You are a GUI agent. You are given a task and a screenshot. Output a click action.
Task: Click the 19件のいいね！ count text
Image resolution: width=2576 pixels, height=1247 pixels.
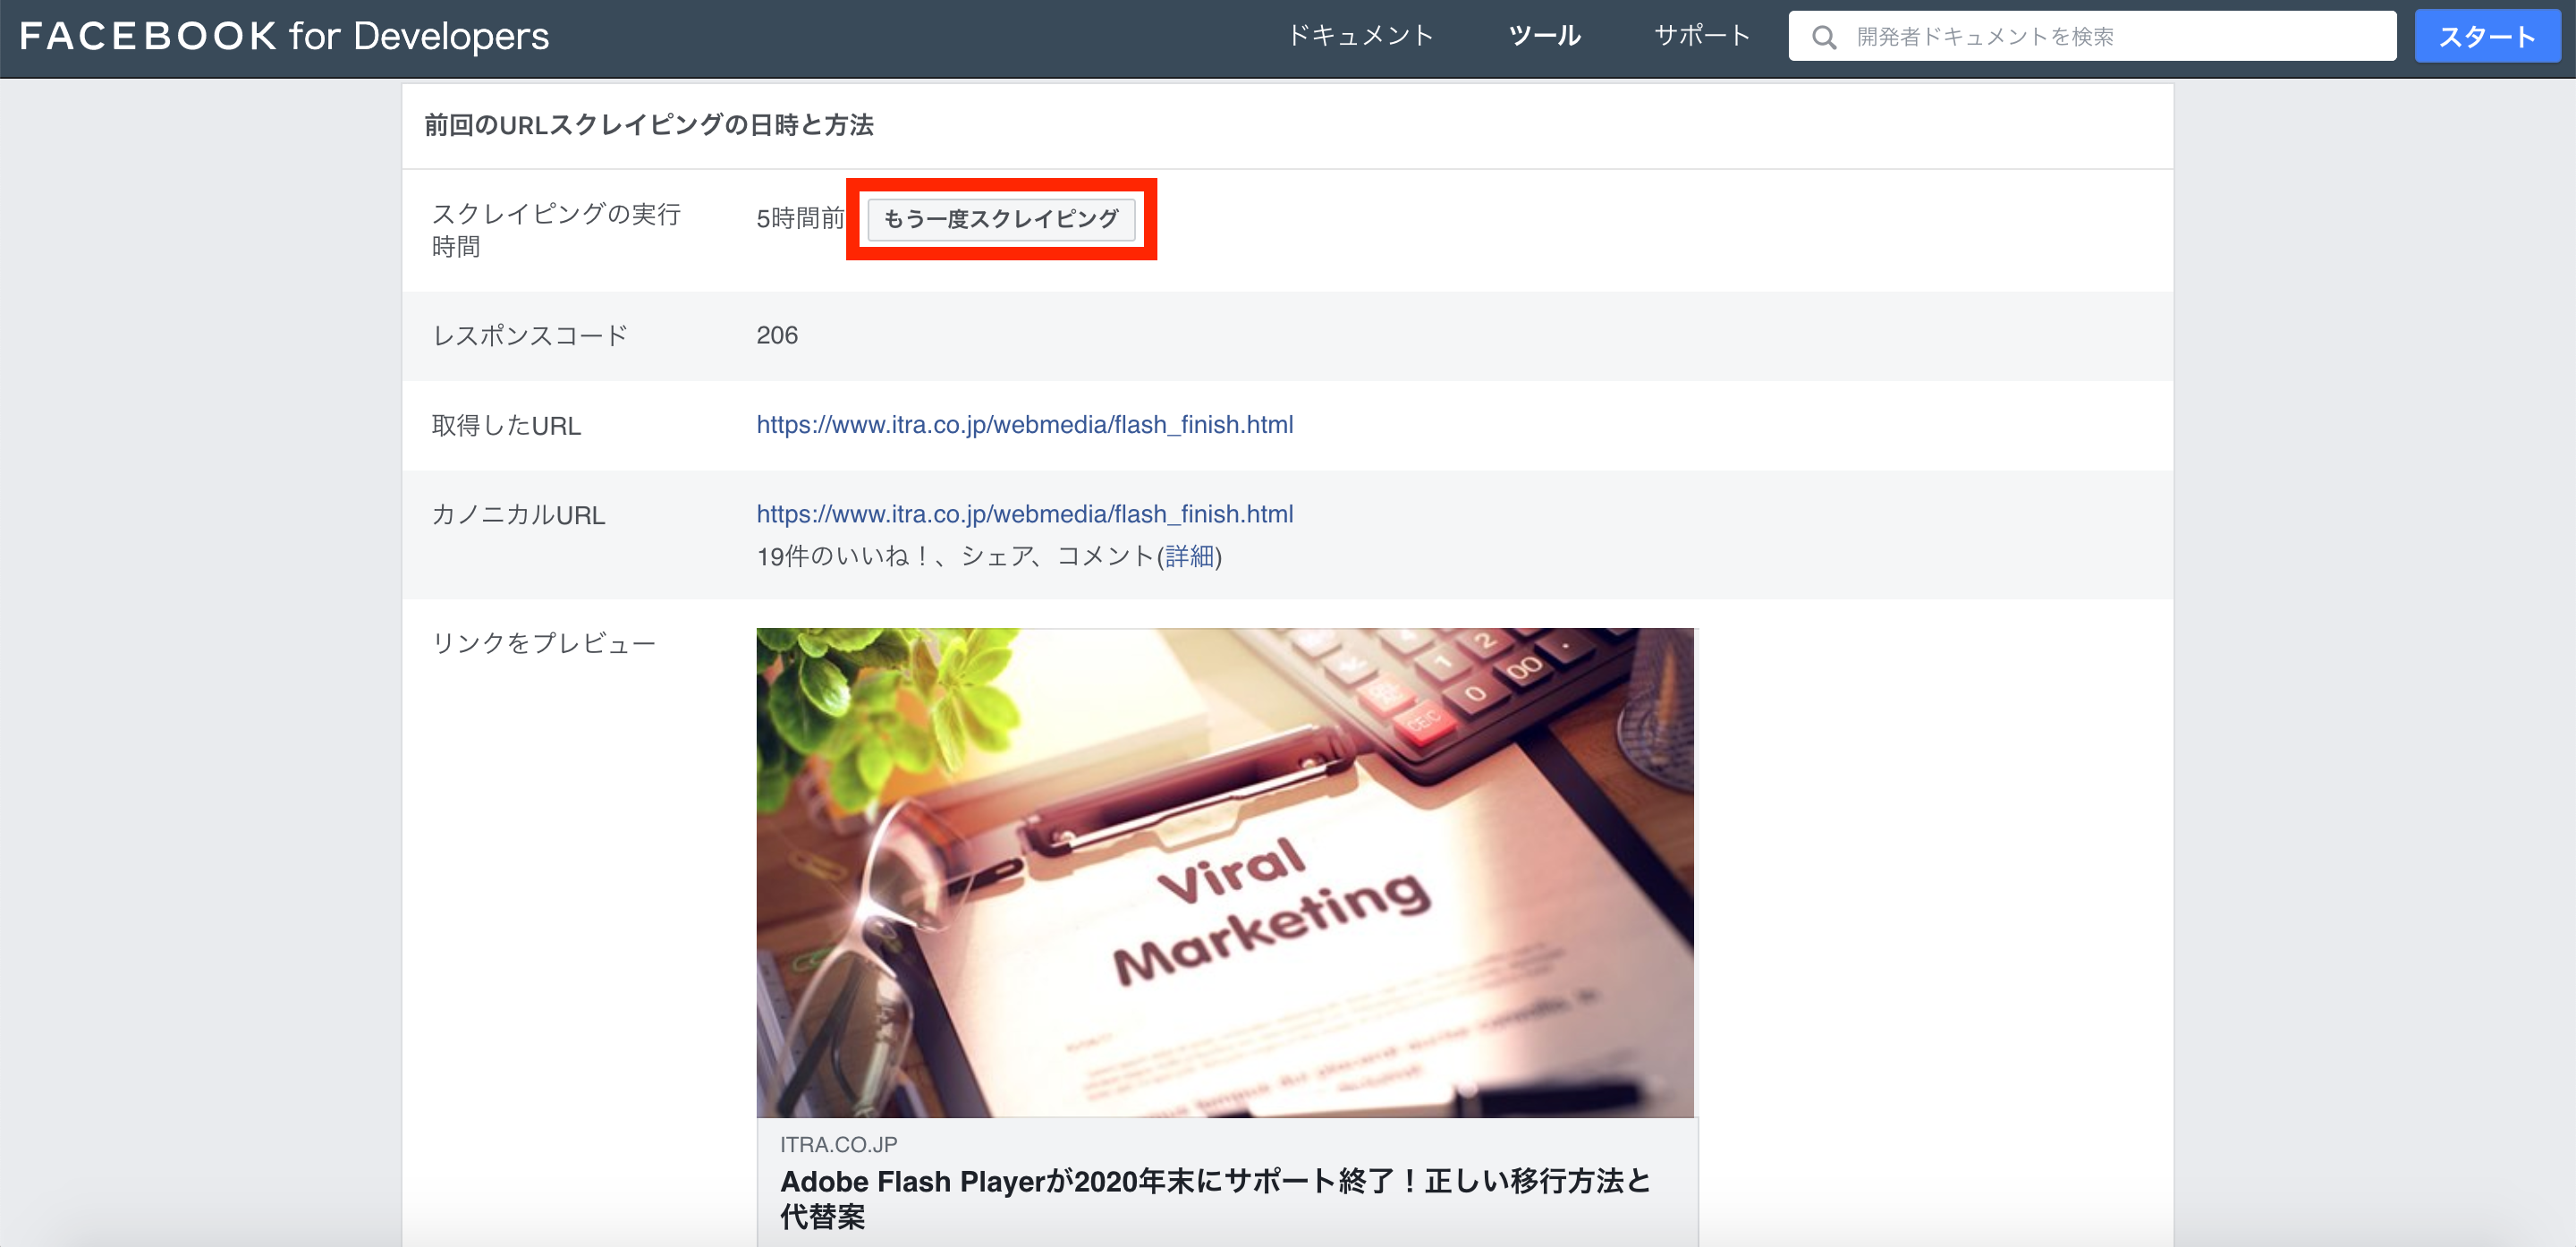[844, 556]
